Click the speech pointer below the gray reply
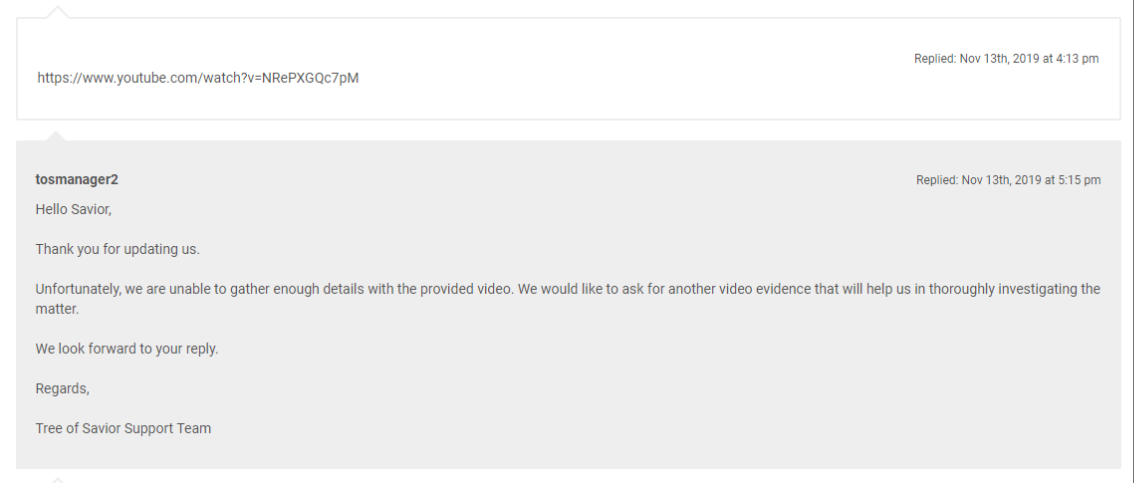This screenshot has height=483, width=1134. [59, 478]
